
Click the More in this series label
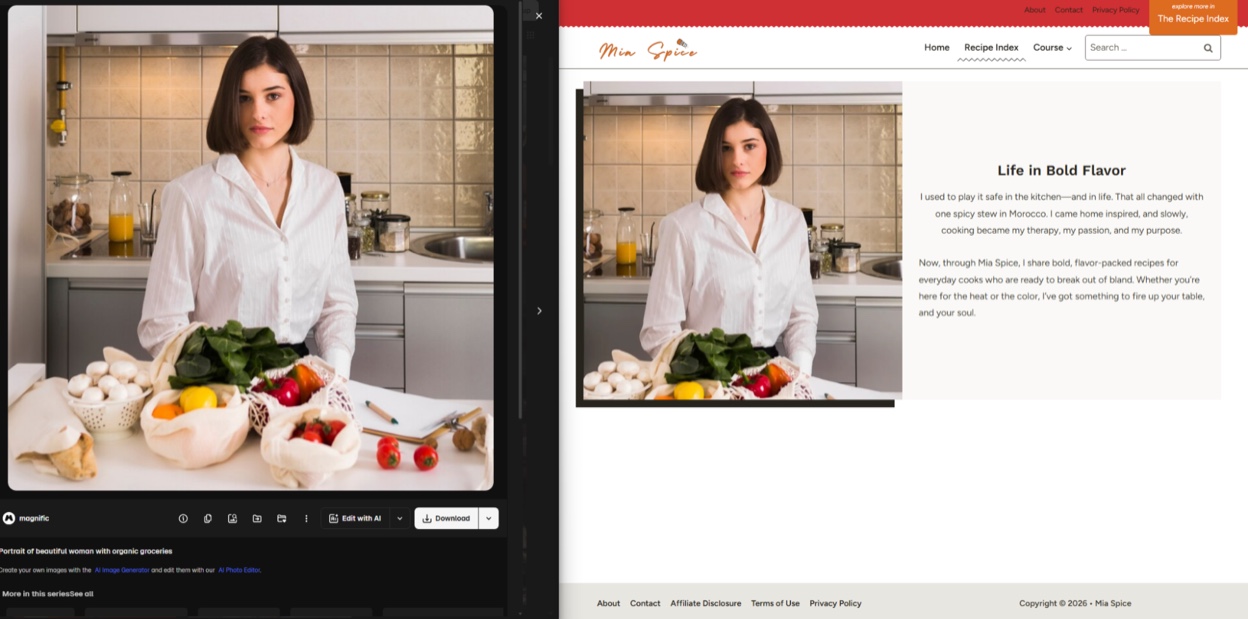(x=36, y=594)
